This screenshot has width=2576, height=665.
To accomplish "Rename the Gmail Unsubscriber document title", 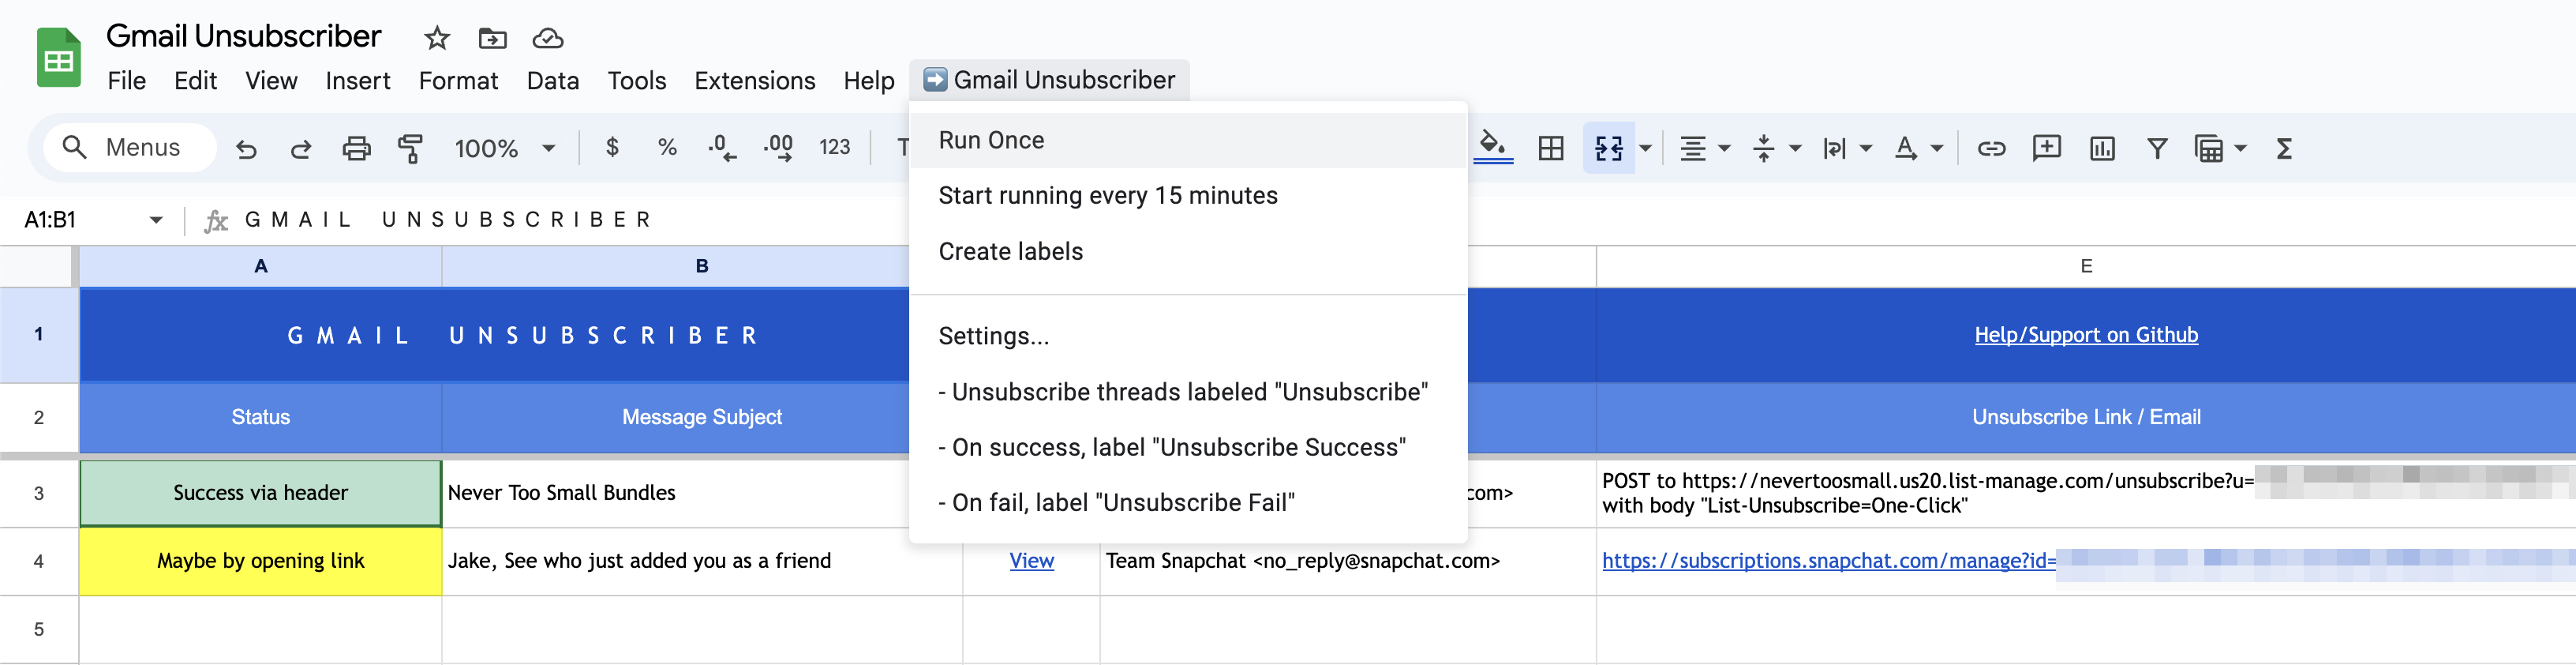I will (243, 37).
